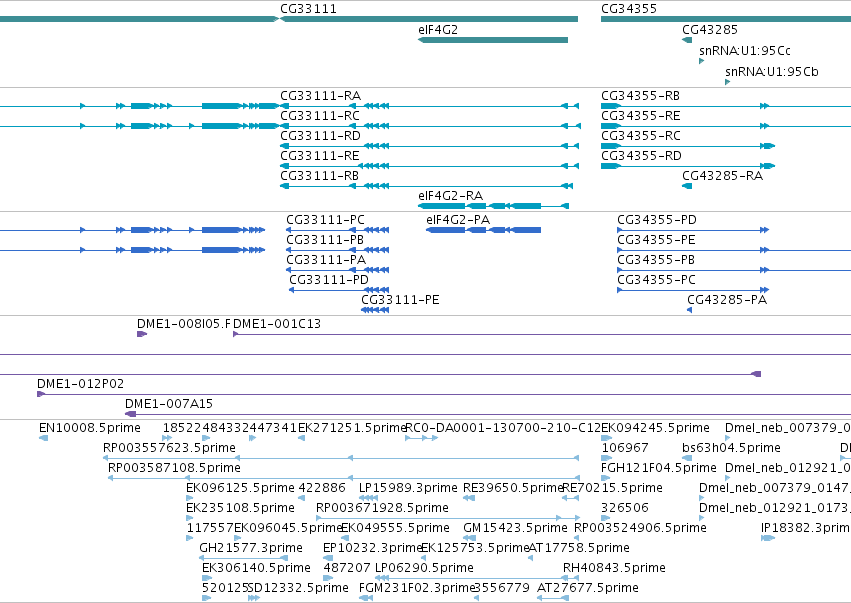Click EST LP06290.5prime
This screenshot has width=851, height=603.
[x=424, y=568]
